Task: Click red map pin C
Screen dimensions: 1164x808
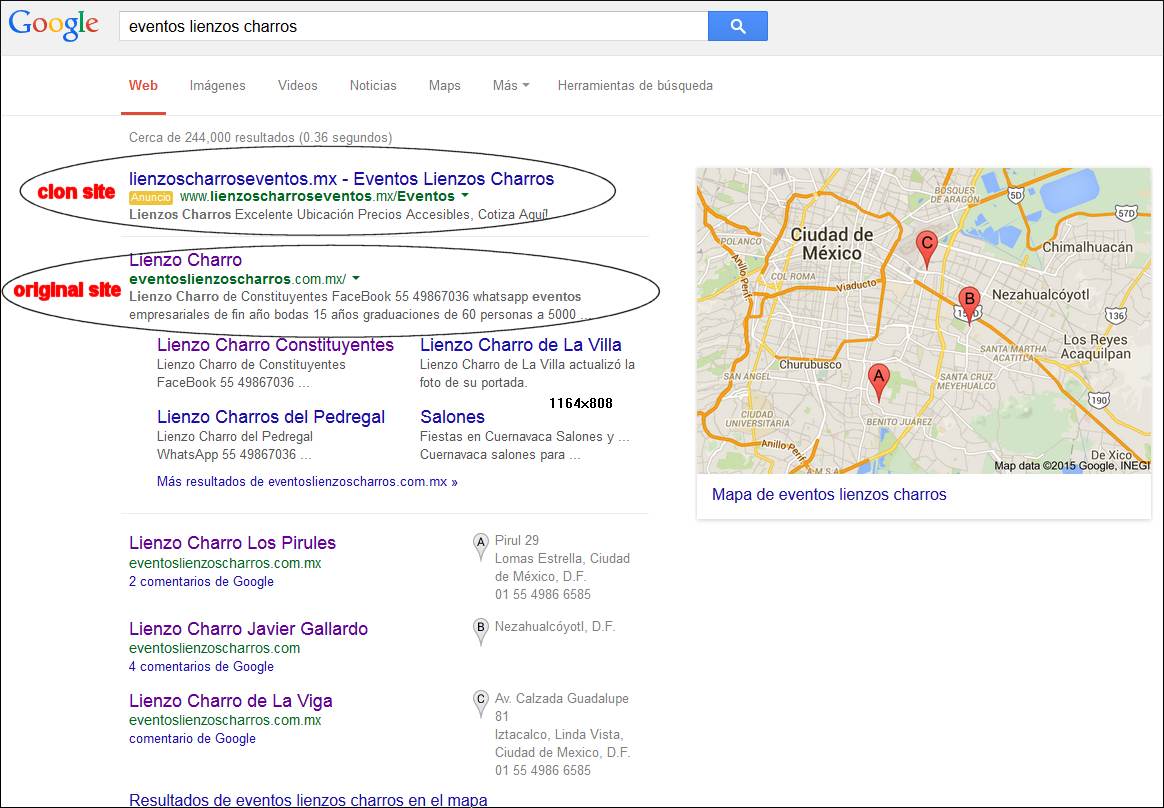Action: 926,250
